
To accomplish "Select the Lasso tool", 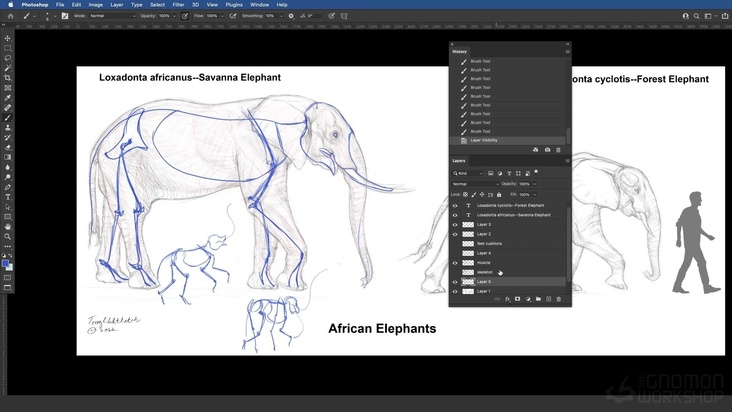I will point(7,58).
